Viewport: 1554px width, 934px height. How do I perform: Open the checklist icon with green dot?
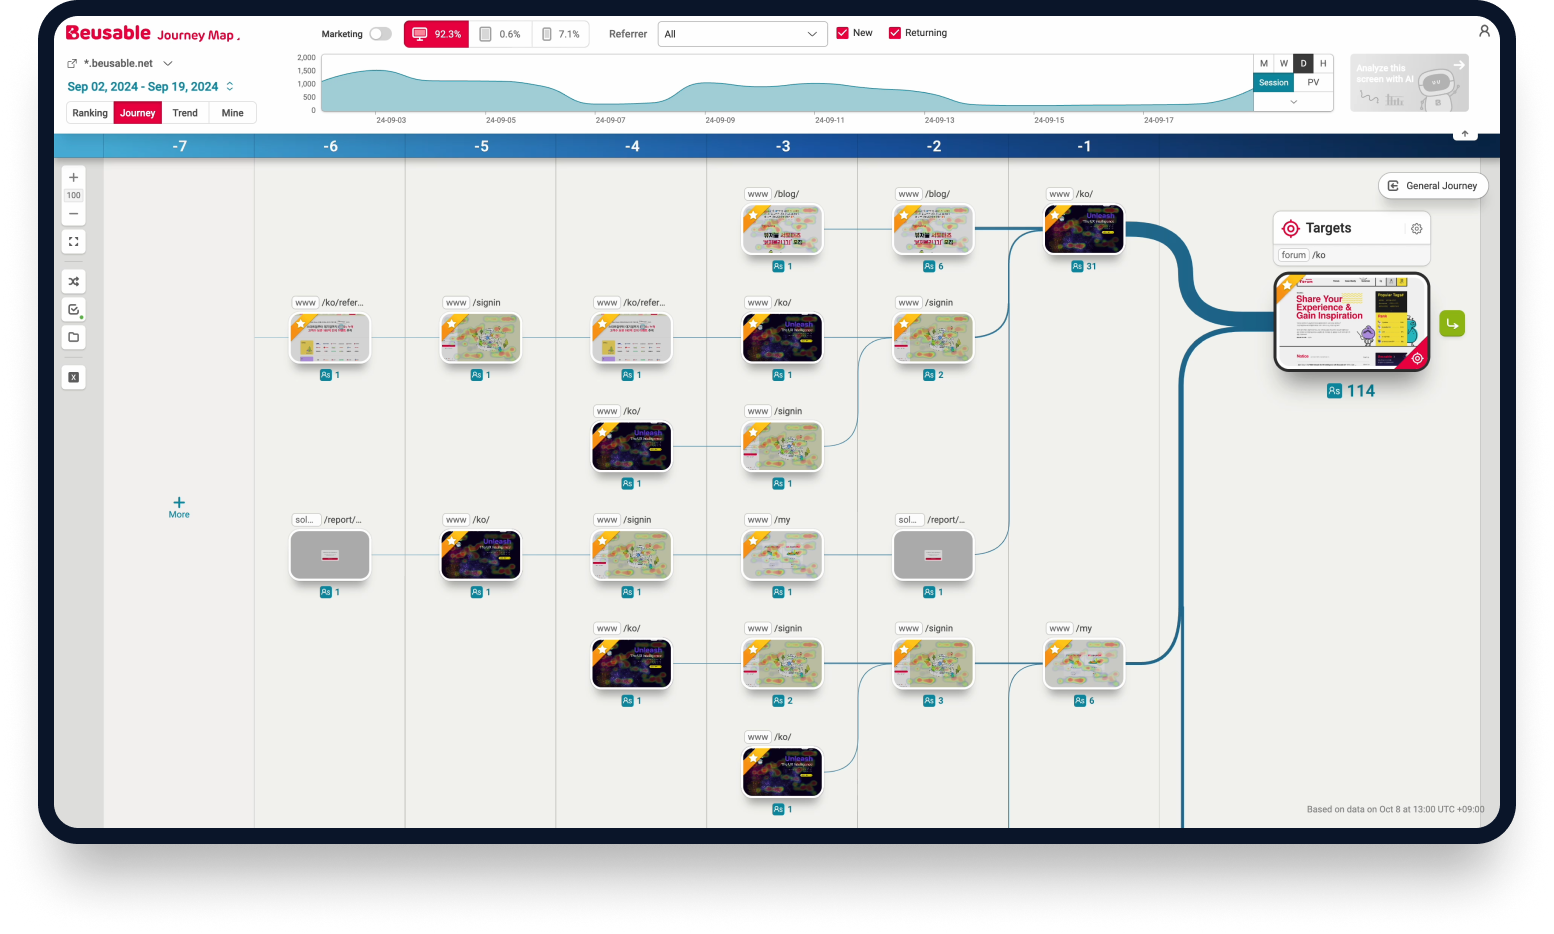73,309
